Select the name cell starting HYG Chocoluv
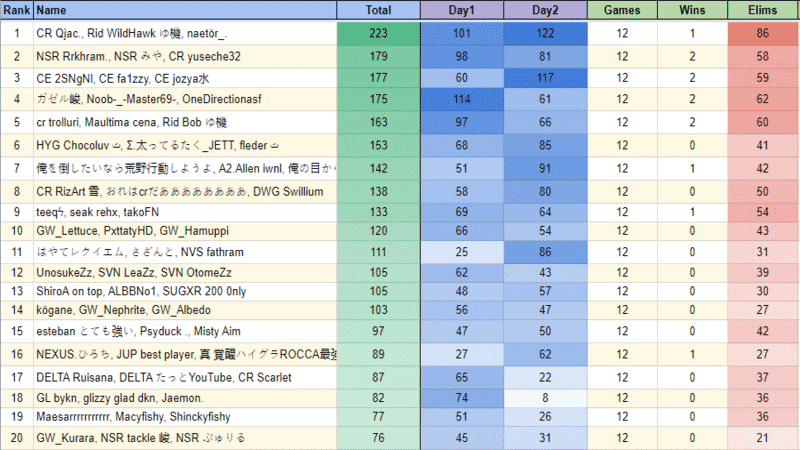 [185, 145]
